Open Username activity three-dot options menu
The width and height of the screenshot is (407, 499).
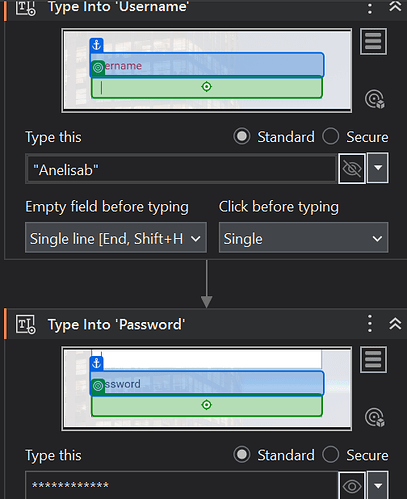click(370, 7)
